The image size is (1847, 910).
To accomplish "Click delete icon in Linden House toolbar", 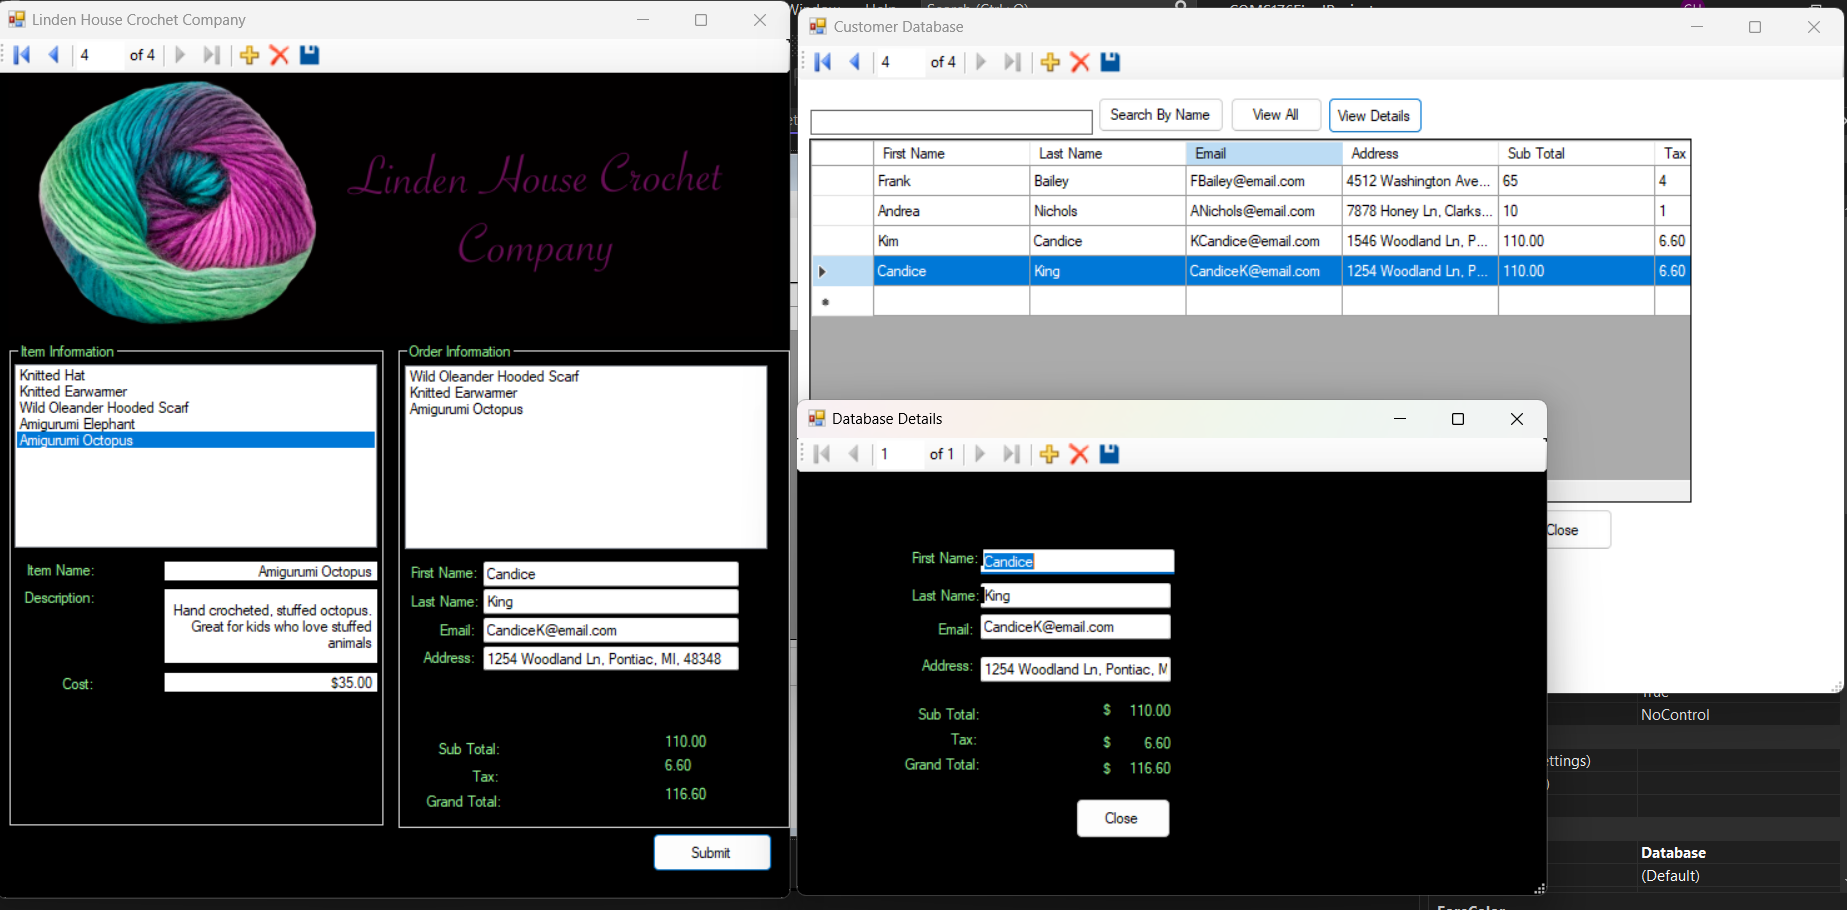I will [x=279, y=55].
